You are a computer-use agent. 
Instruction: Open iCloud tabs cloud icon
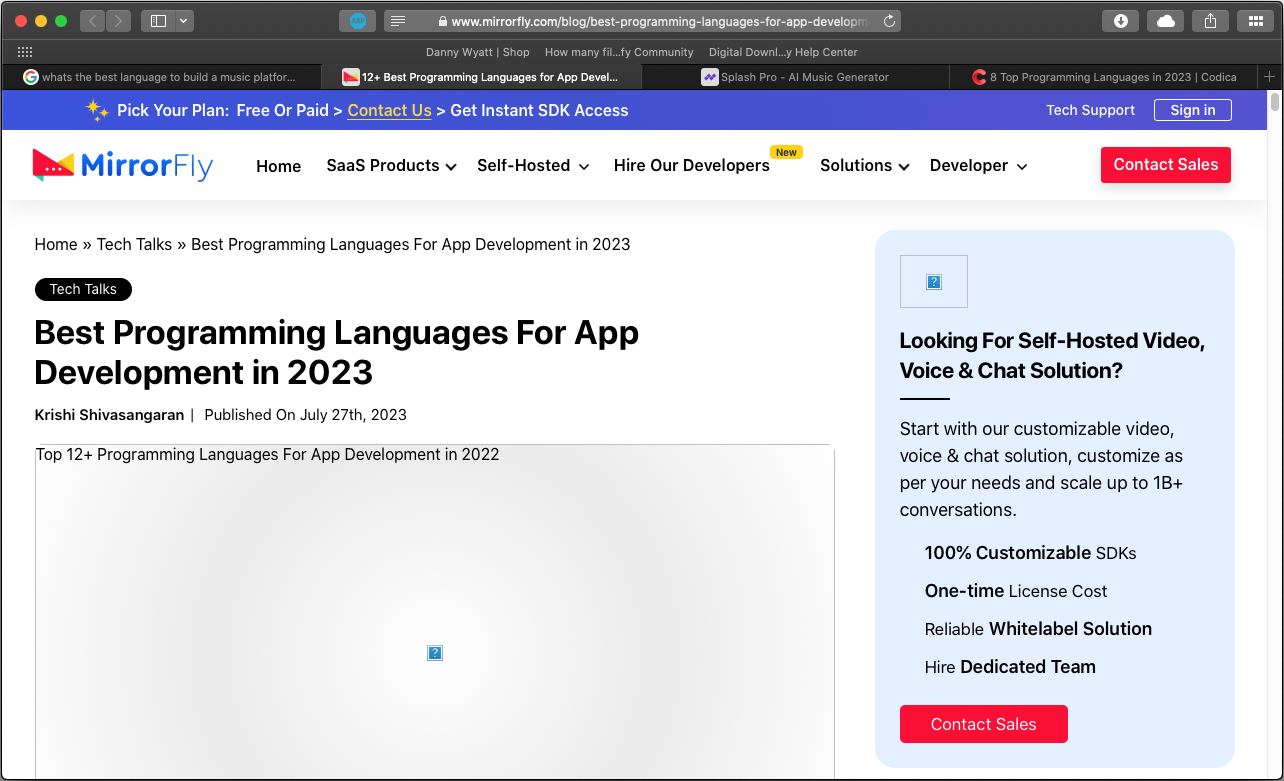[1166, 21]
